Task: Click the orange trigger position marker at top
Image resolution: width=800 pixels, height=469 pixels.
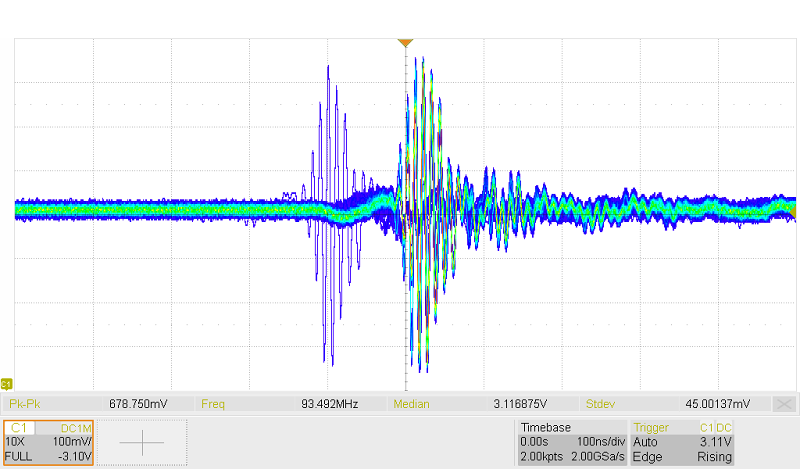Action: pyautogui.click(x=405, y=43)
